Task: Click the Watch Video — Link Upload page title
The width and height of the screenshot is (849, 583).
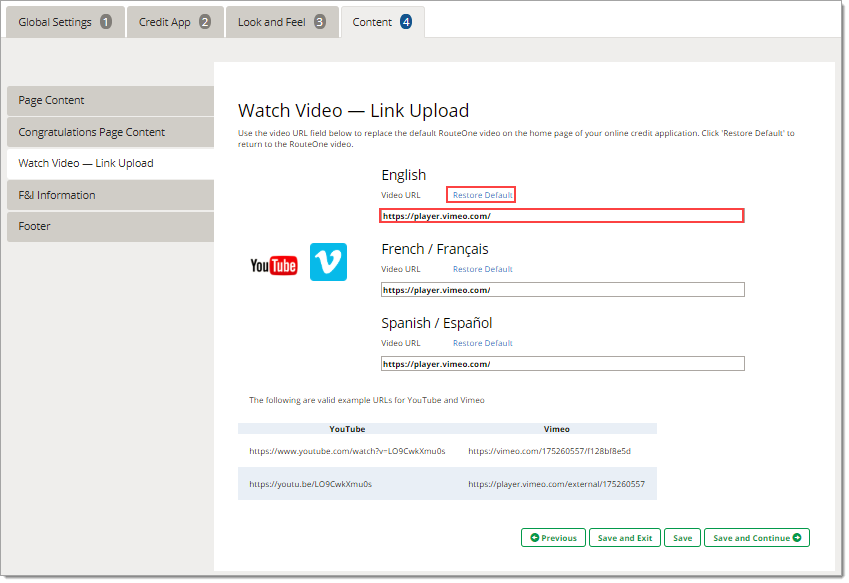Action: tap(354, 110)
